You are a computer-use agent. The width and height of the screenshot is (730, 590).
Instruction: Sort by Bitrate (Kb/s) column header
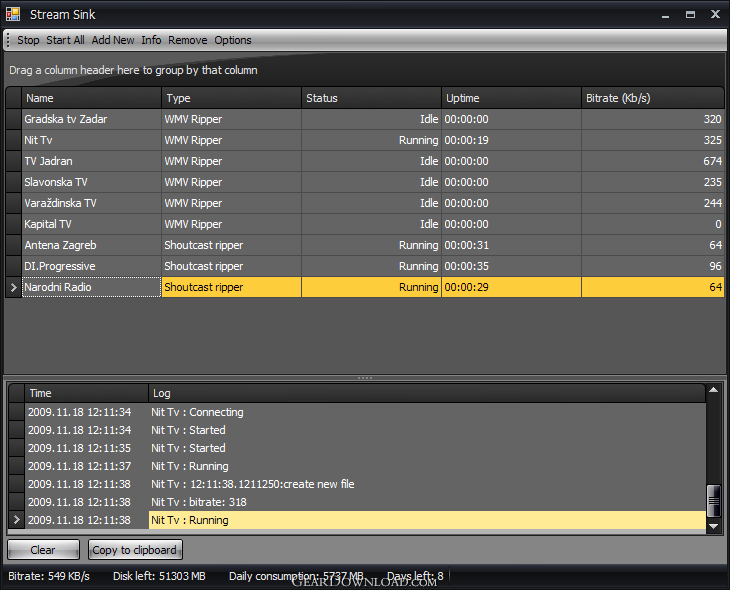click(653, 98)
